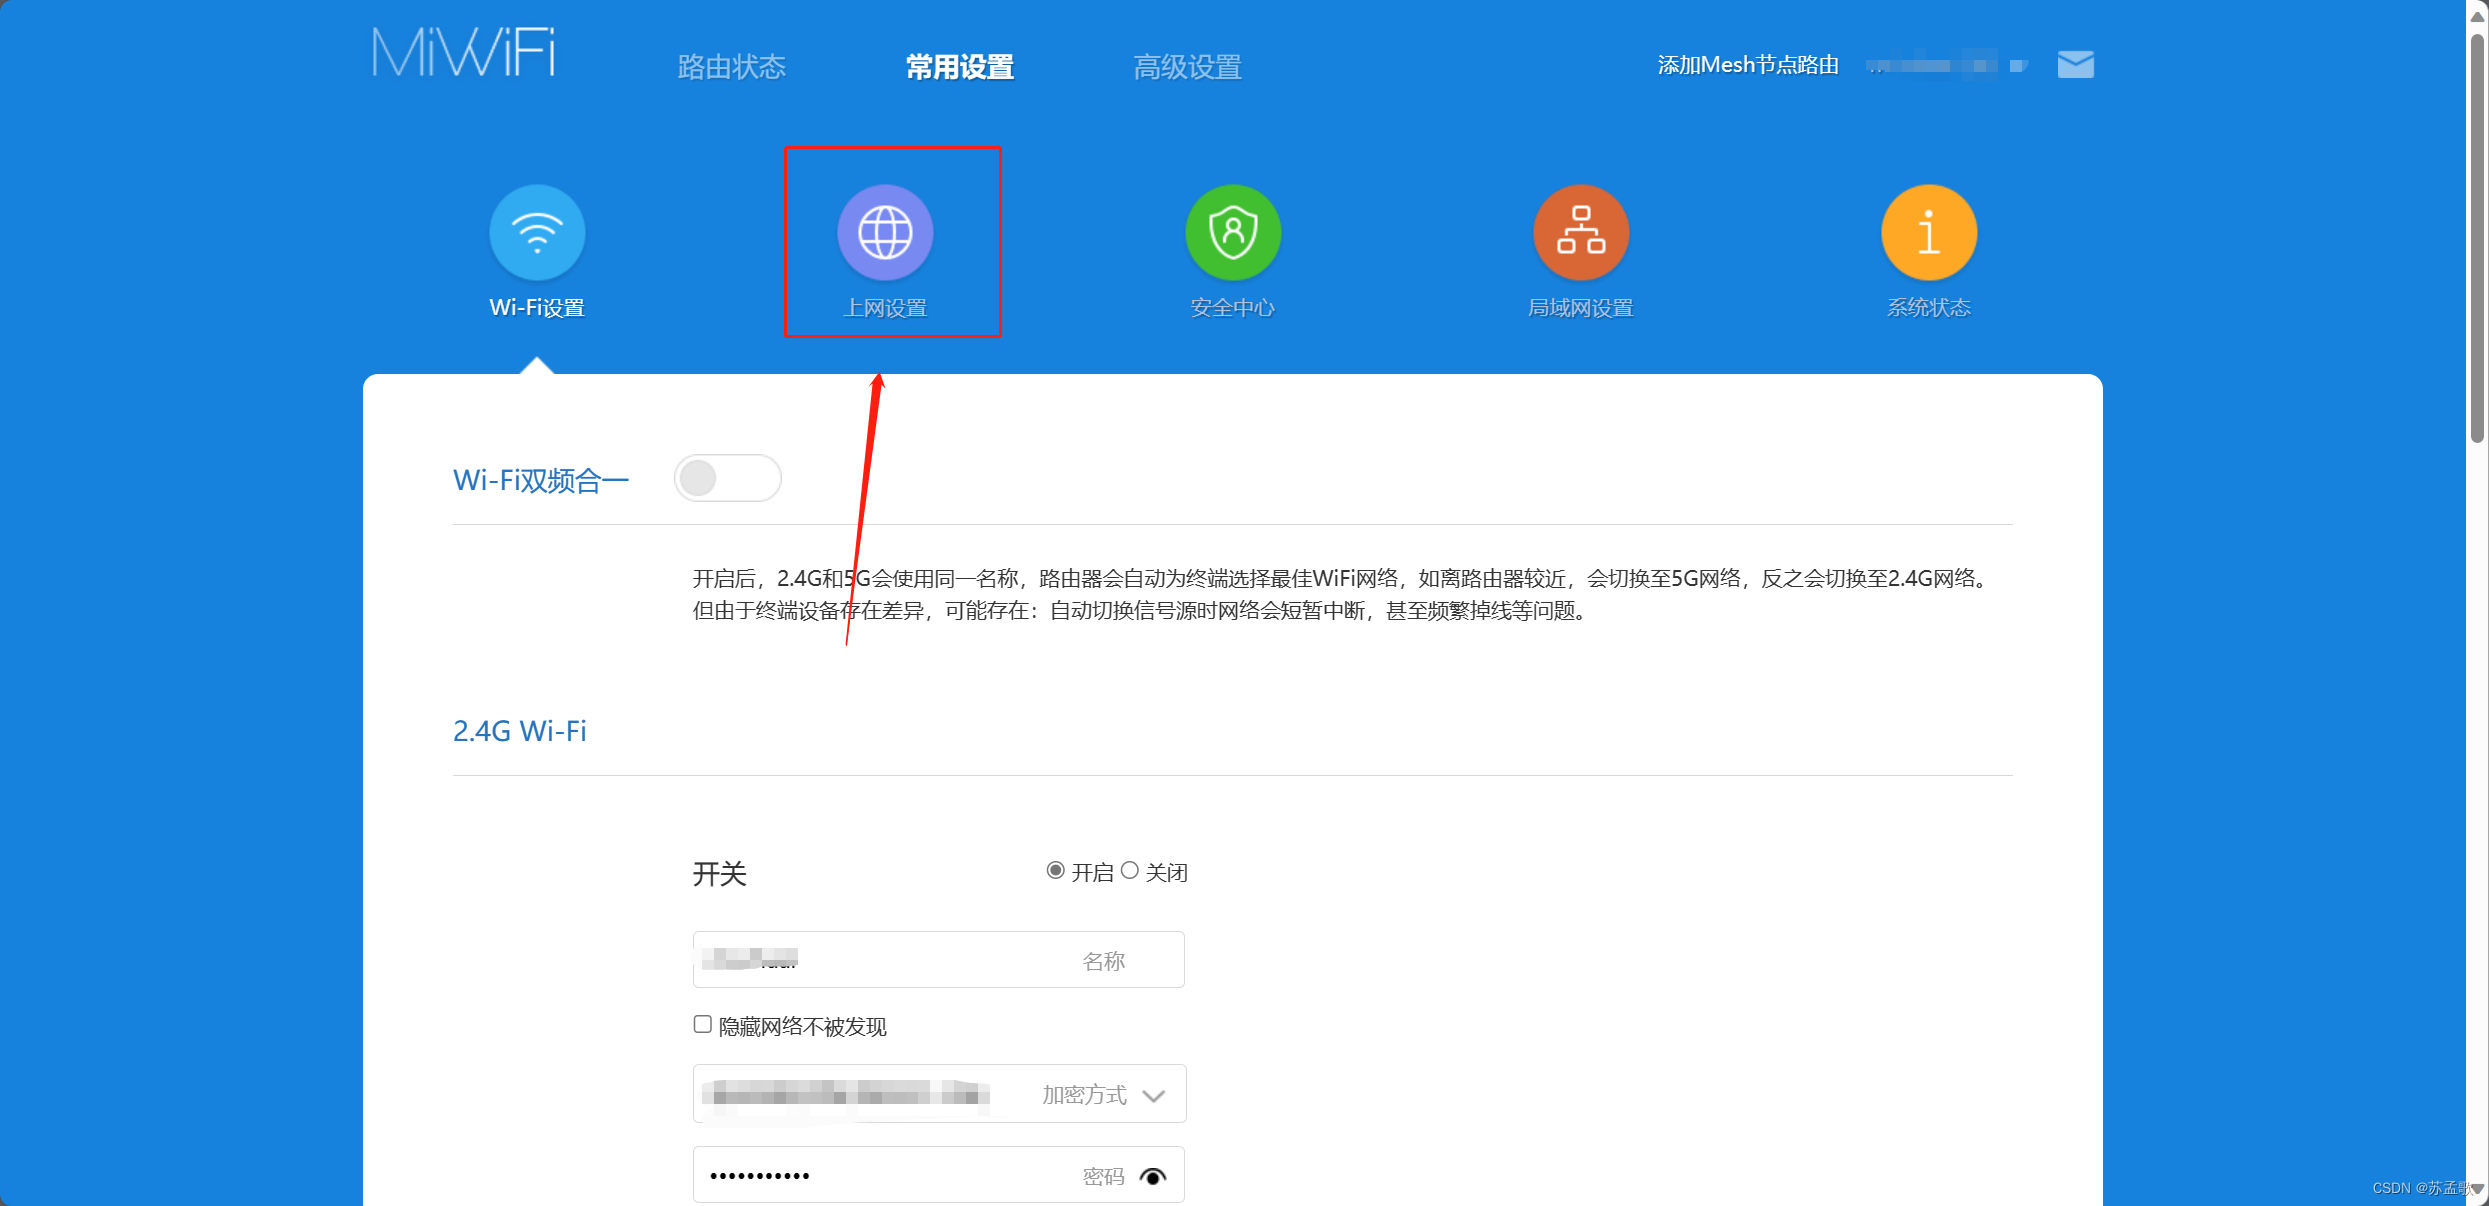Toggle the Wi-Fi双频合一 switch

click(x=727, y=478)
